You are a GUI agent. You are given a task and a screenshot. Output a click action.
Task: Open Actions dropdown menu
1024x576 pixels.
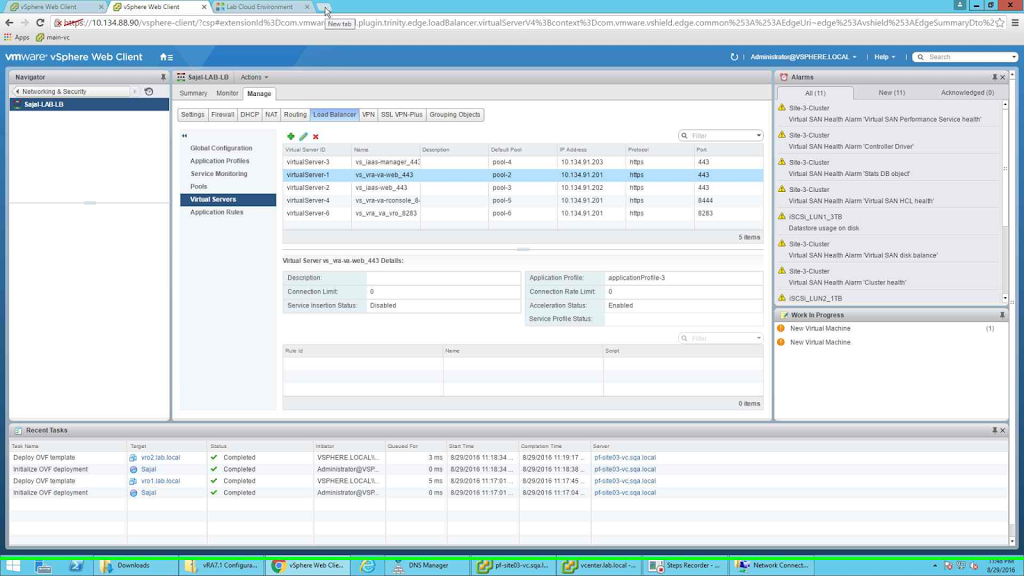[254, 77]
